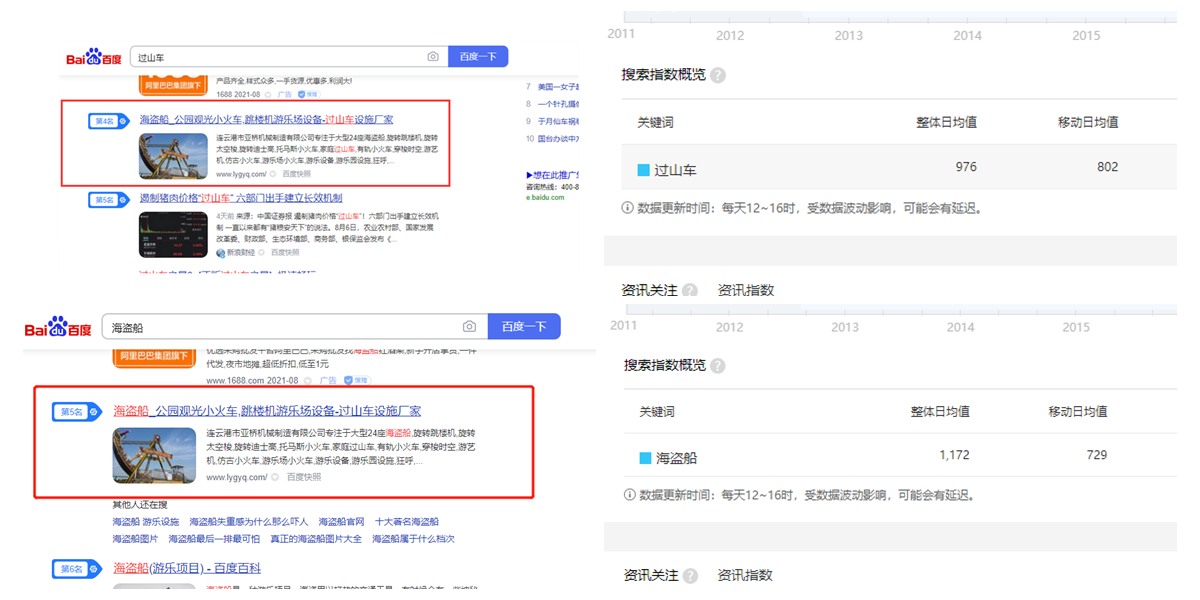Select 资讯关注 tab below the 过山车 table
Image resolution: width=1200 pixels, height=600 pixels.
point(650,291)
